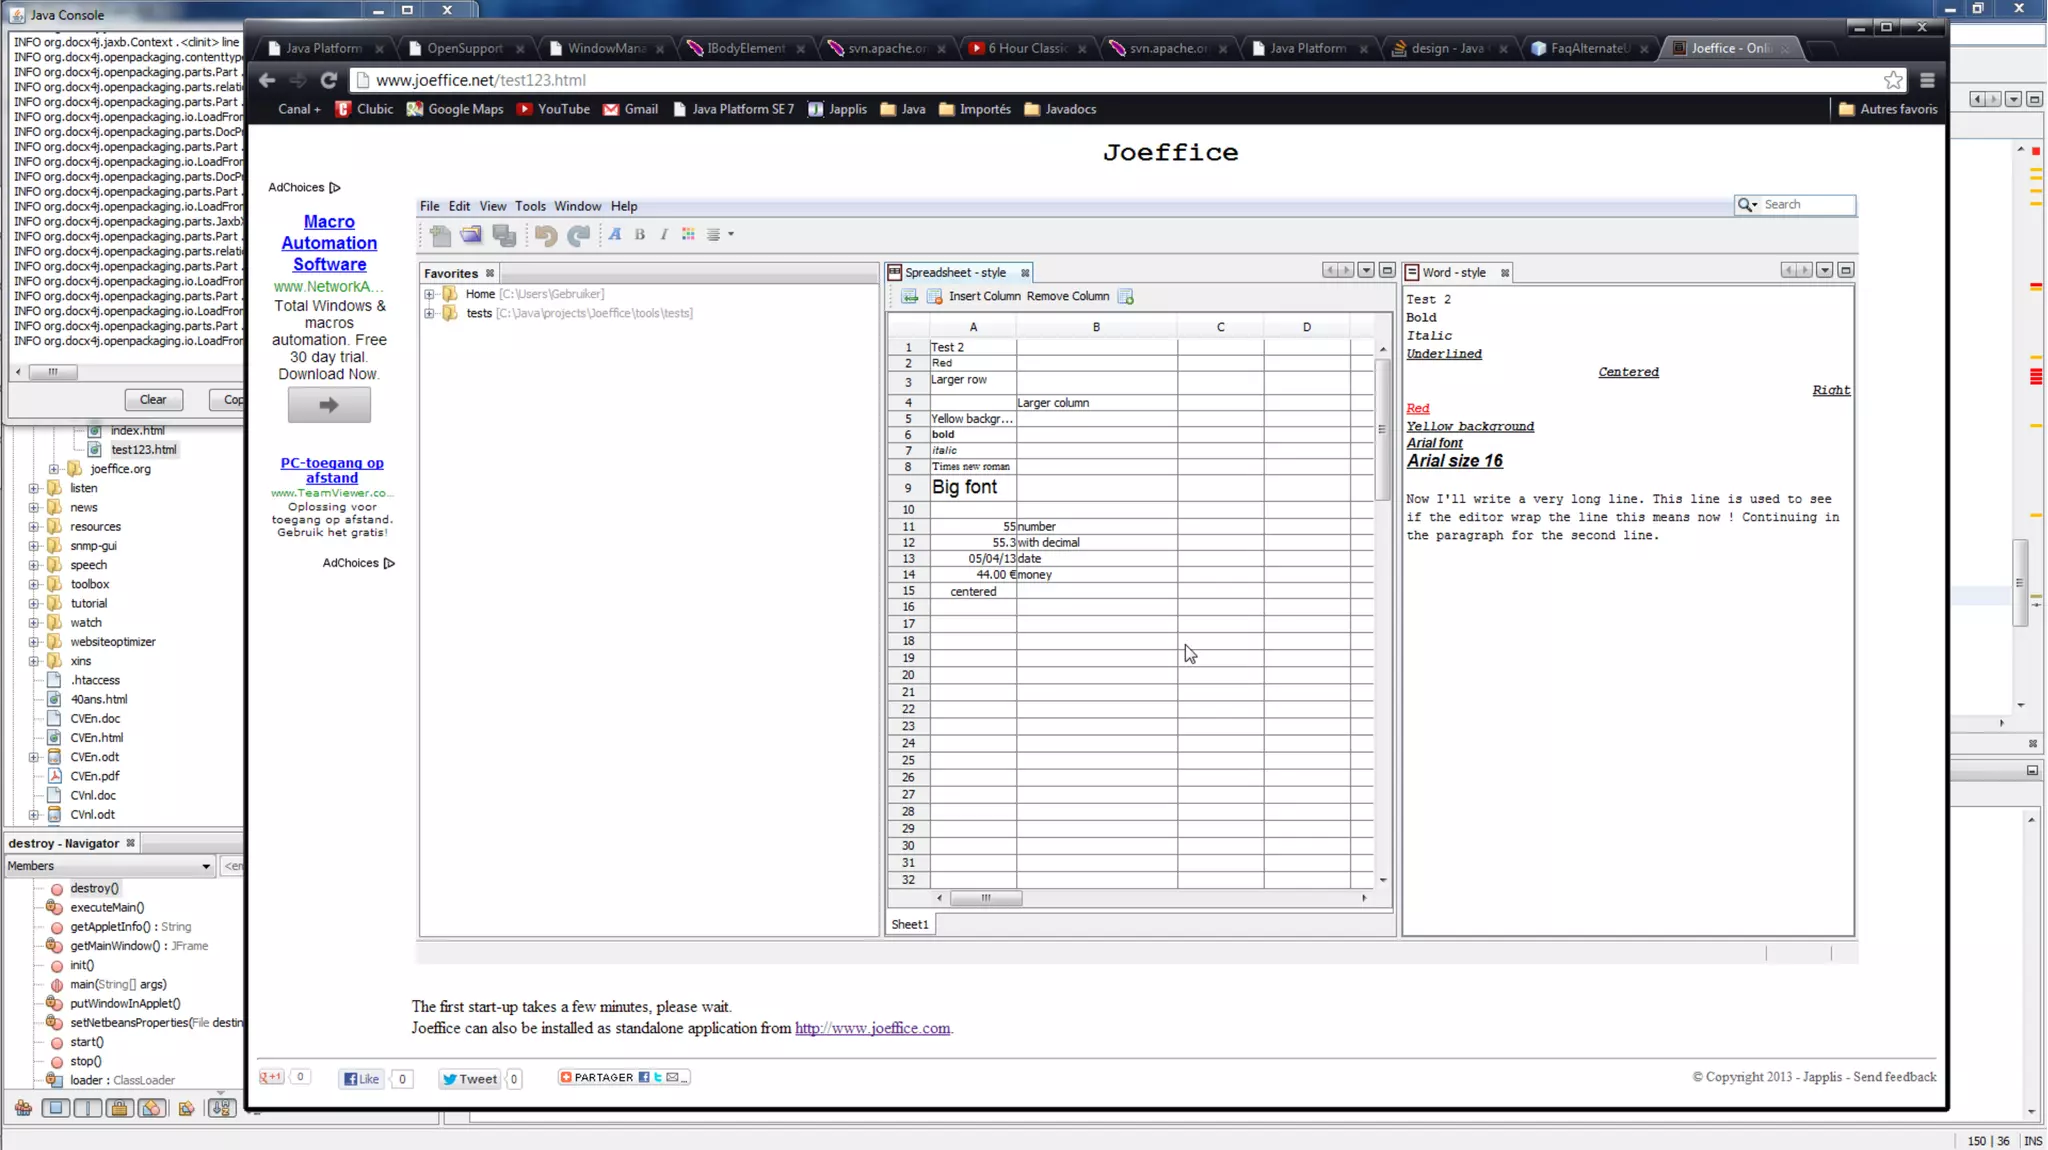Click the Remove Column button

point(1067,296)
